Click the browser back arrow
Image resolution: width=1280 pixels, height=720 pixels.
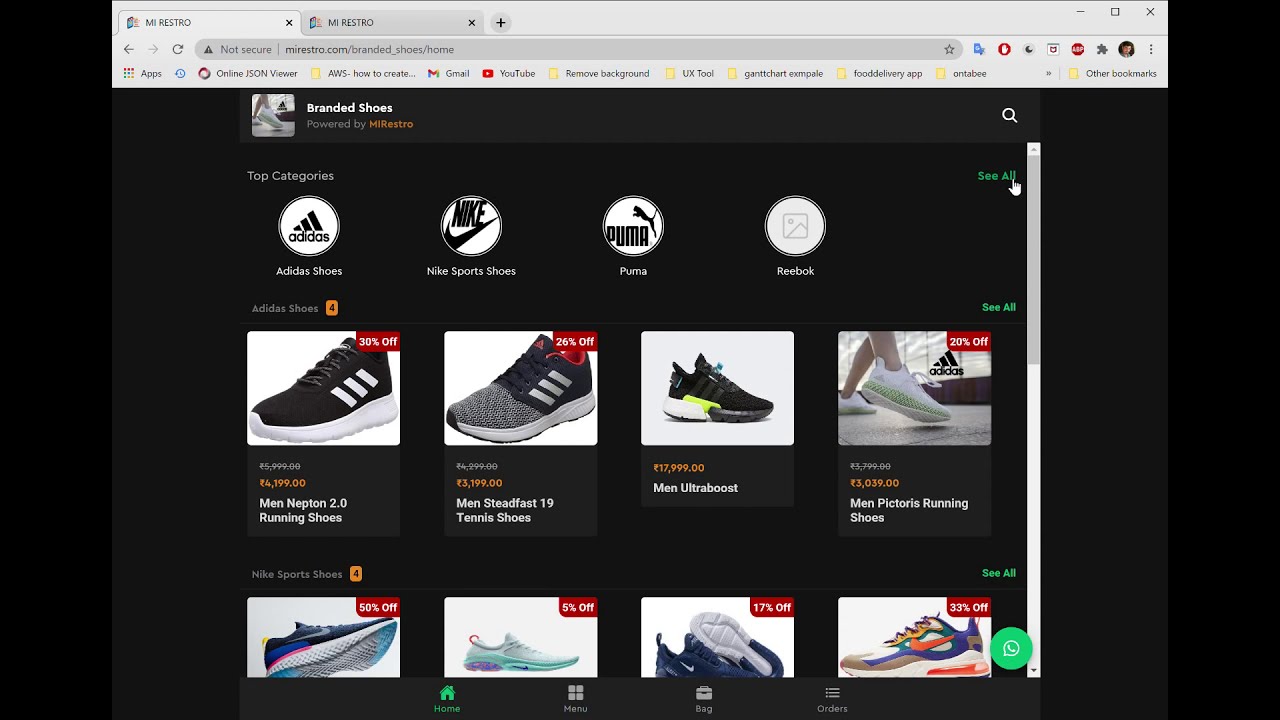(128, 49)
